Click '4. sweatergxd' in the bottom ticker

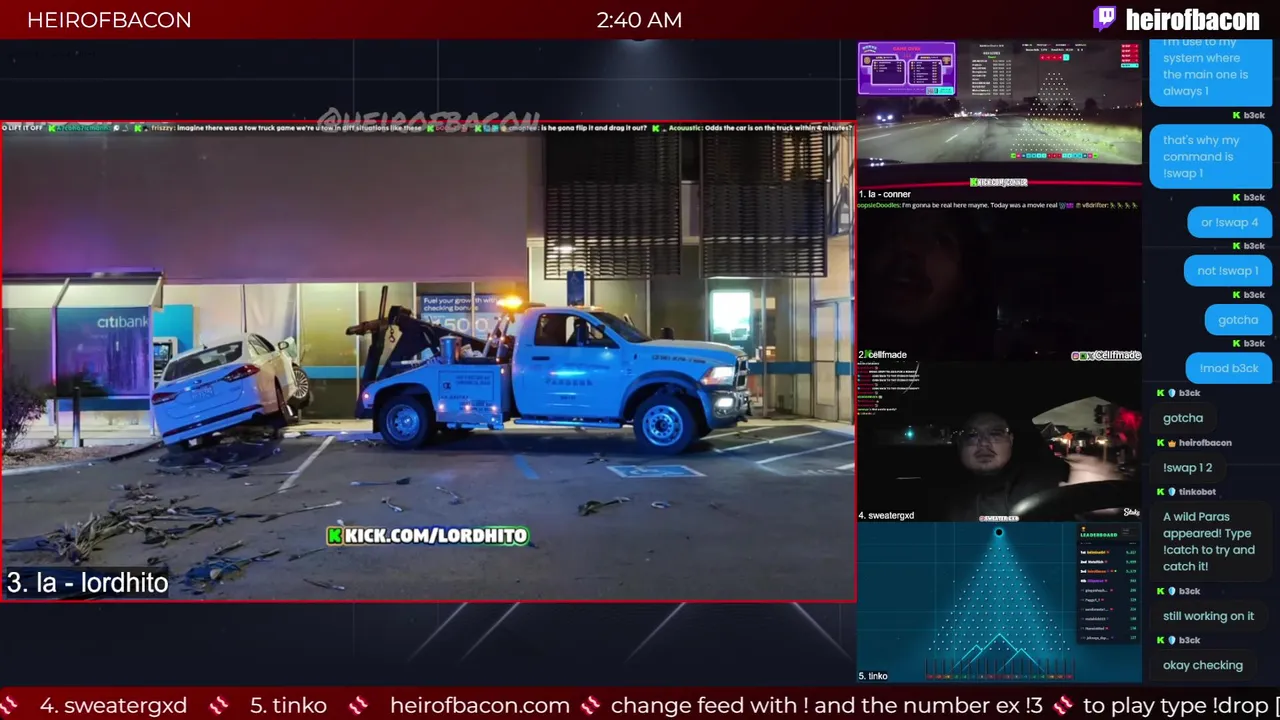(x=113, y=705)
